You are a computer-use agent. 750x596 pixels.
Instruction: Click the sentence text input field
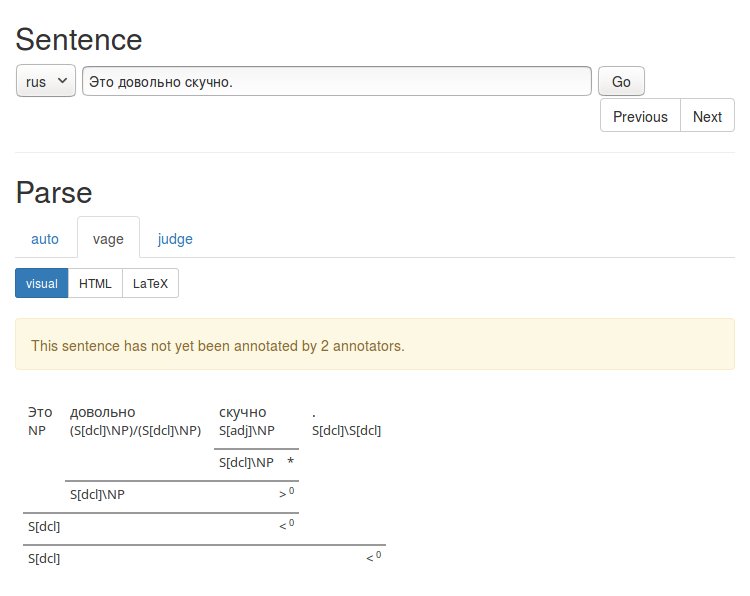click(x=336, y=82)
